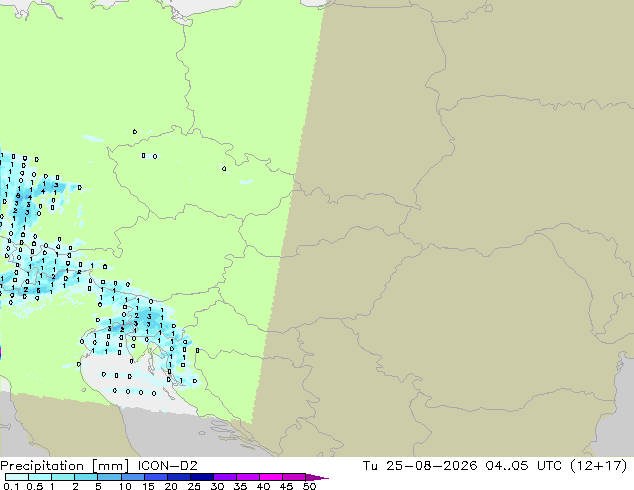Click the 40–45 mm magenta swatch
This screenshot has width=634, height=490.
click(x=271, y=477)
